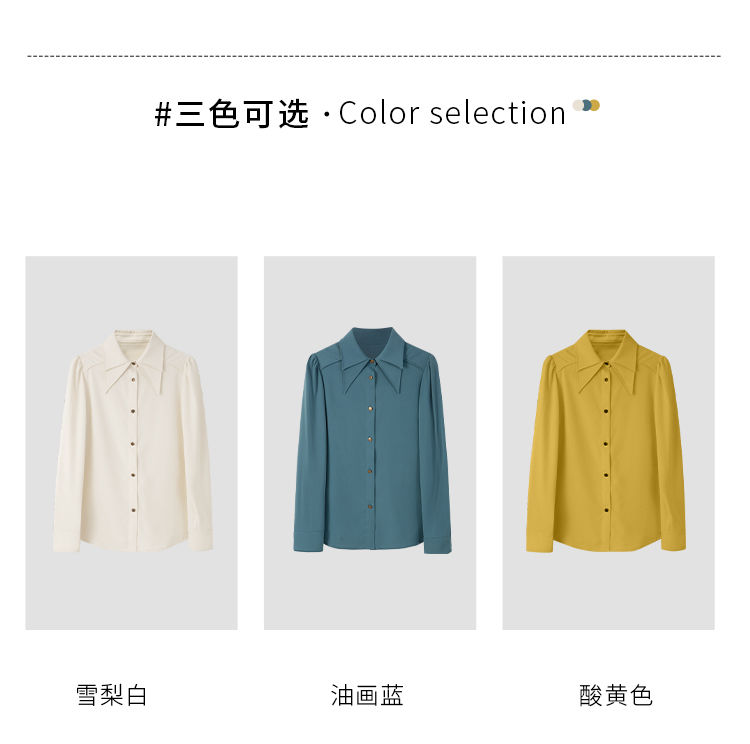Click the Color selection heading text
The image size is (750, 744).
tap(452, 113)
